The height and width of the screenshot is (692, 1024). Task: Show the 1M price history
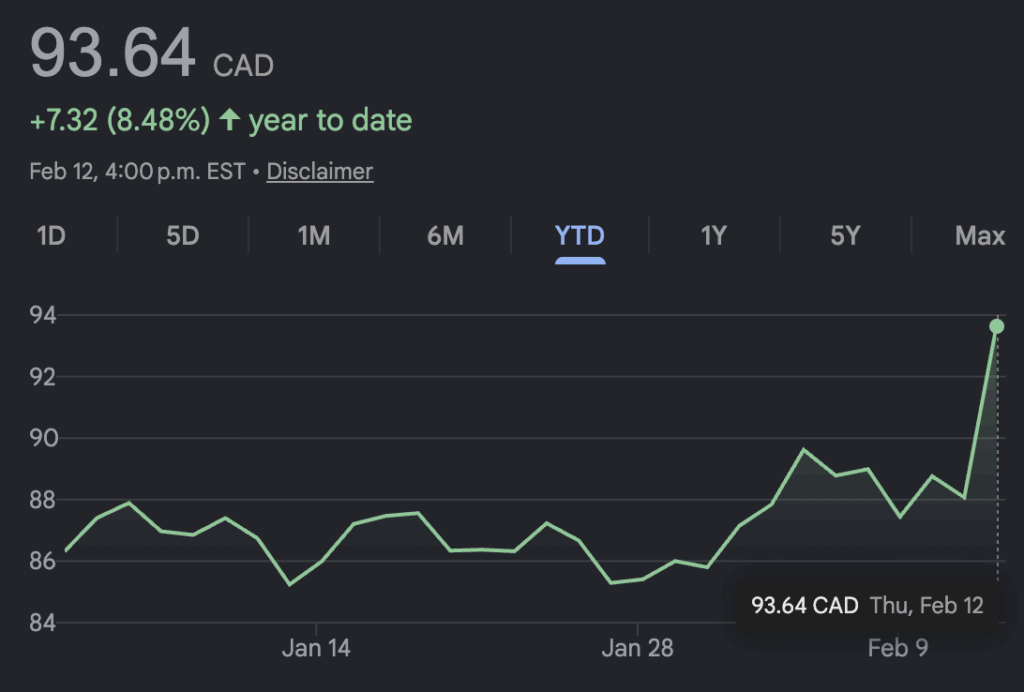[x=314, y=236]
